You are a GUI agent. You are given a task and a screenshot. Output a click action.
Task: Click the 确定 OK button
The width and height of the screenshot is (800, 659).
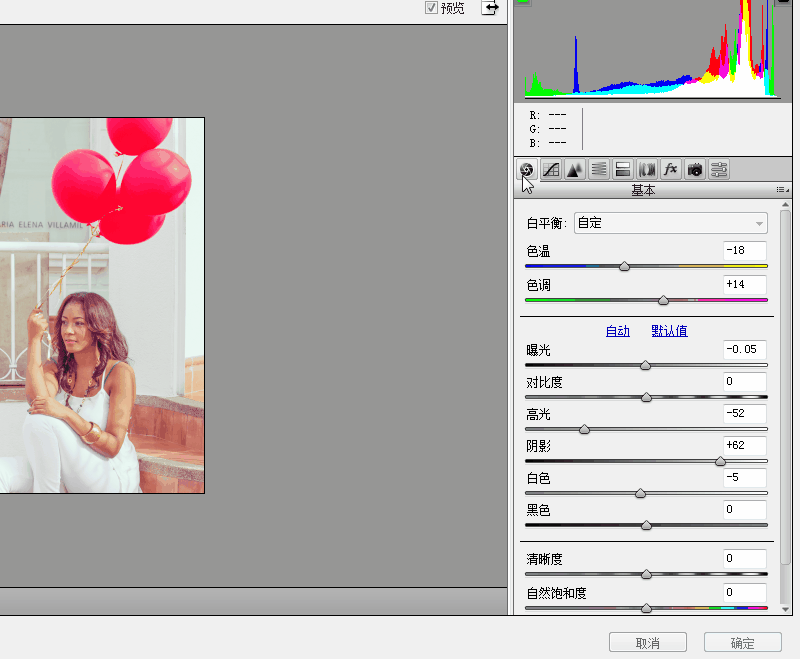point(742,642)
